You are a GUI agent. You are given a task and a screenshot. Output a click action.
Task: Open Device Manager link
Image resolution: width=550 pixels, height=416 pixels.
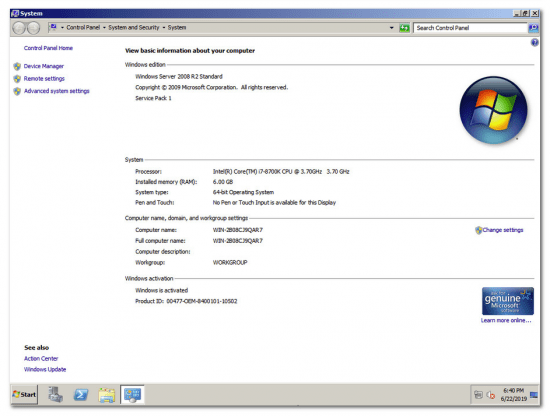44,66
